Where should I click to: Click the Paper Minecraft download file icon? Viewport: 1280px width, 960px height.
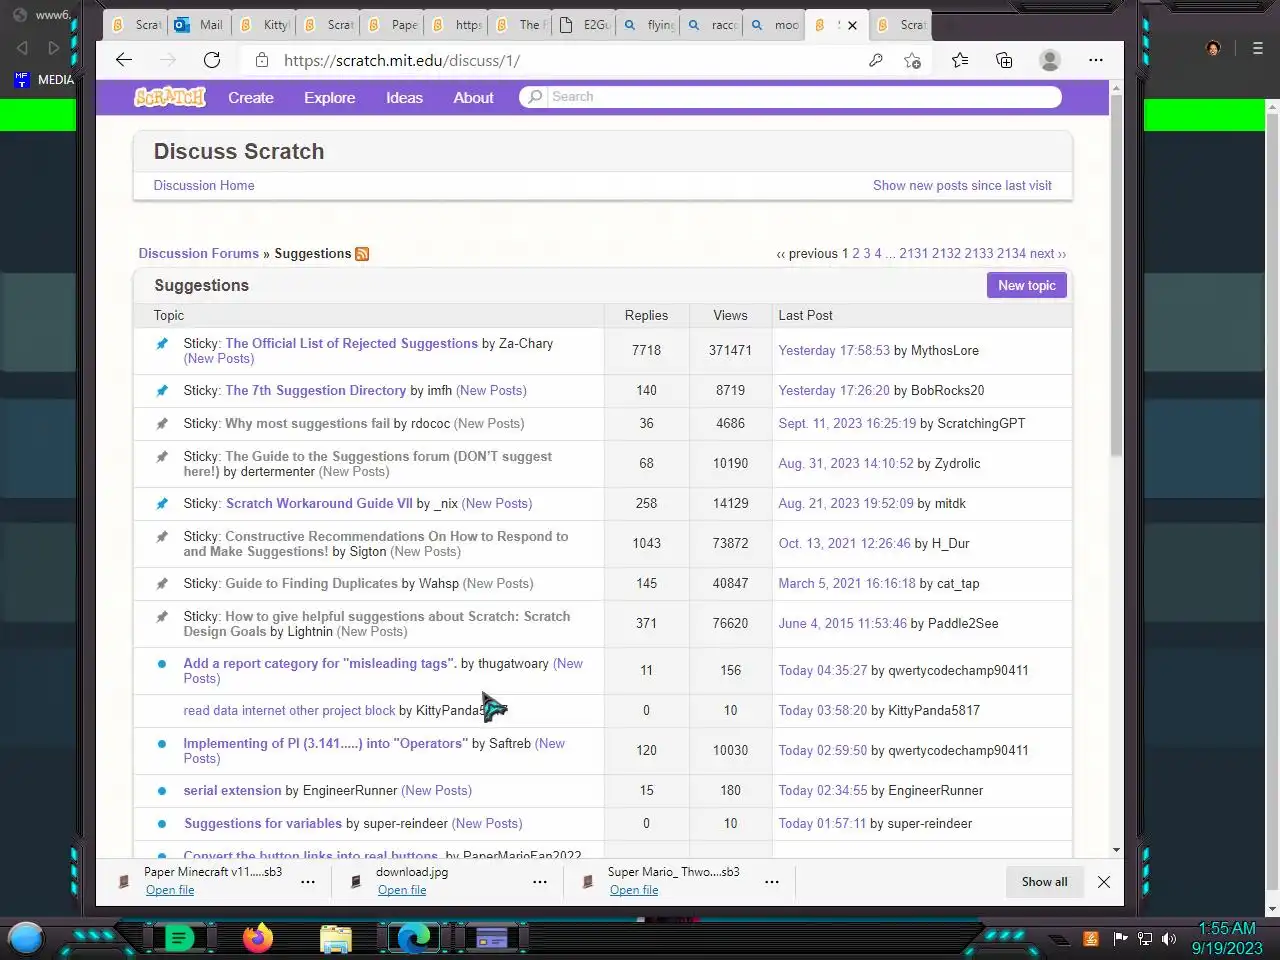pos(124,881)
